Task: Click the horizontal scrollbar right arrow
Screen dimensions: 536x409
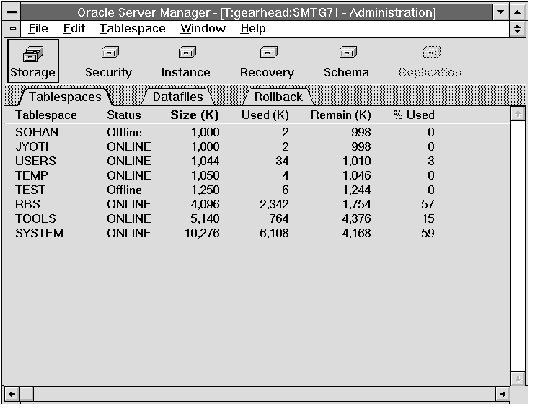Action: coord(502,395)
